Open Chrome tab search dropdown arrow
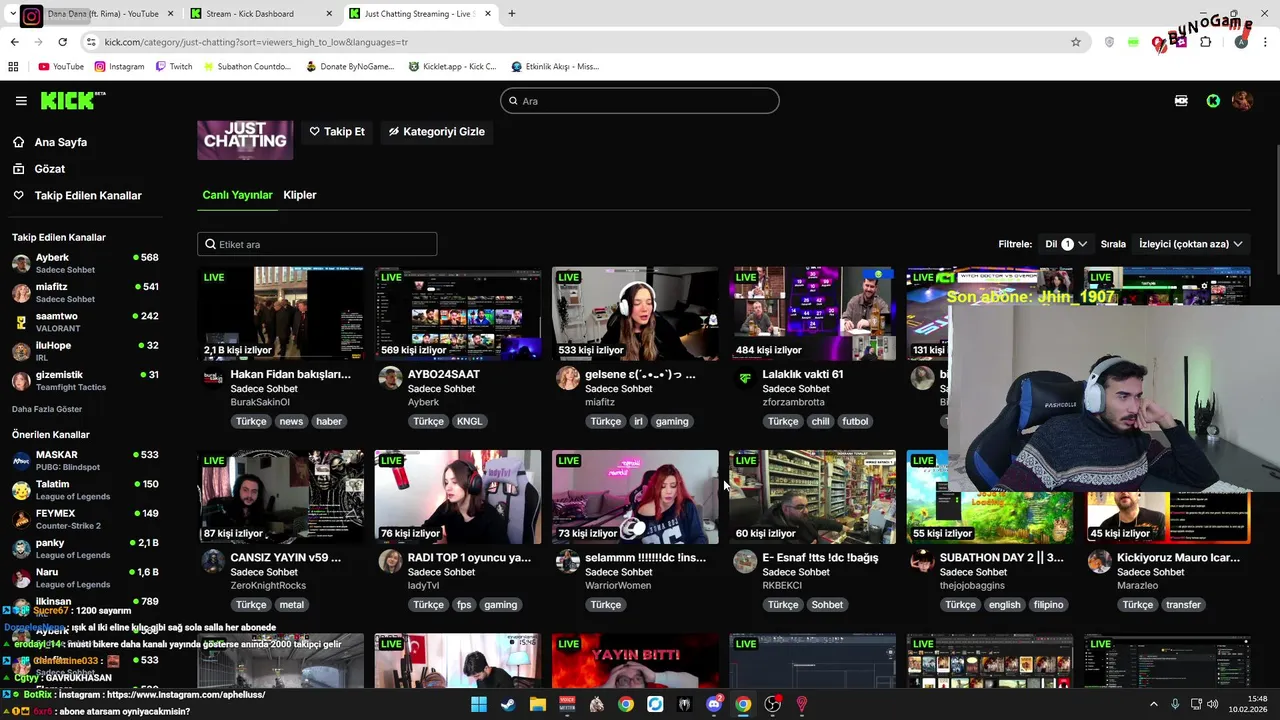1280x720 pixels. click(12, 14)
